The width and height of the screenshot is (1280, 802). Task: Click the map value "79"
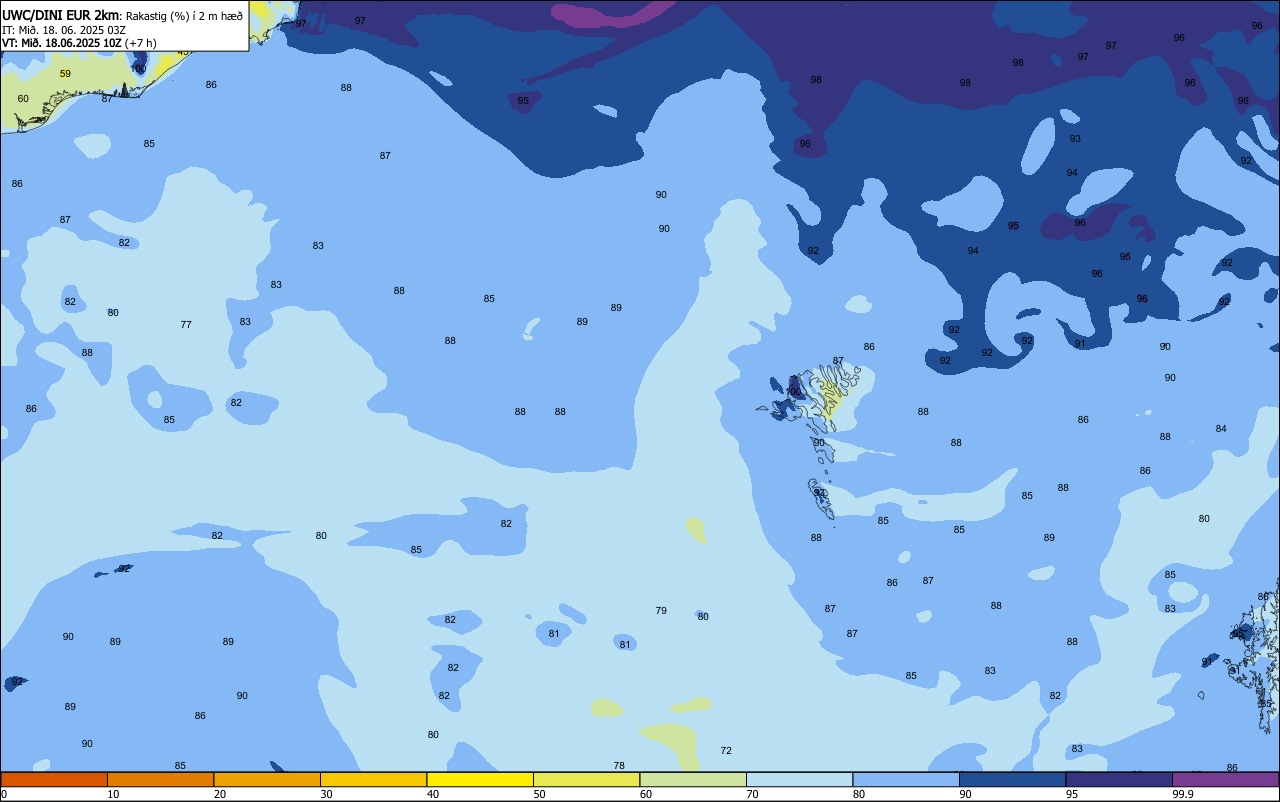[x=661, y=610]
